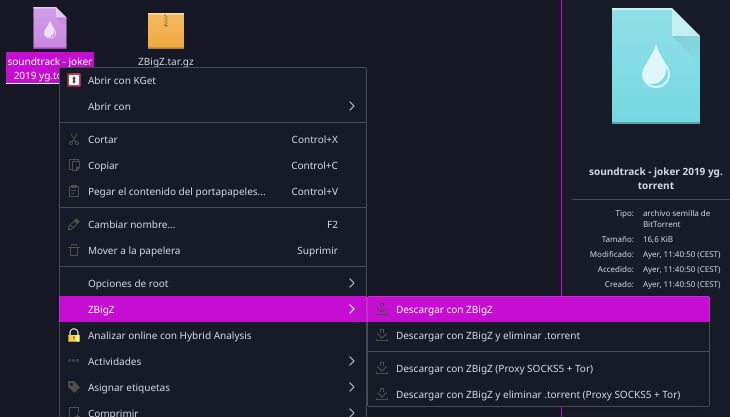Select the soundtrack joker torrent file icon

tap(50, 28)
